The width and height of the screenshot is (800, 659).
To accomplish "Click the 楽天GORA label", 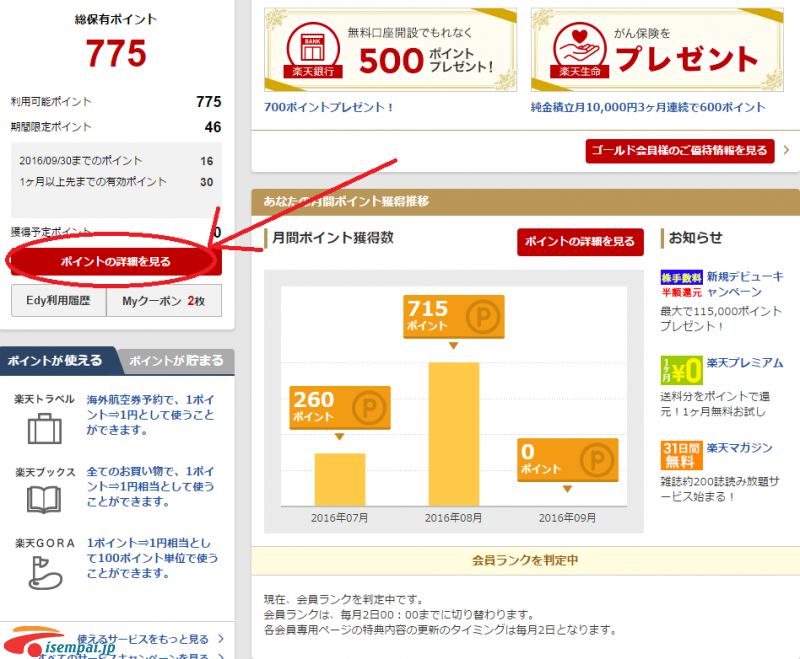I will 45,543.
